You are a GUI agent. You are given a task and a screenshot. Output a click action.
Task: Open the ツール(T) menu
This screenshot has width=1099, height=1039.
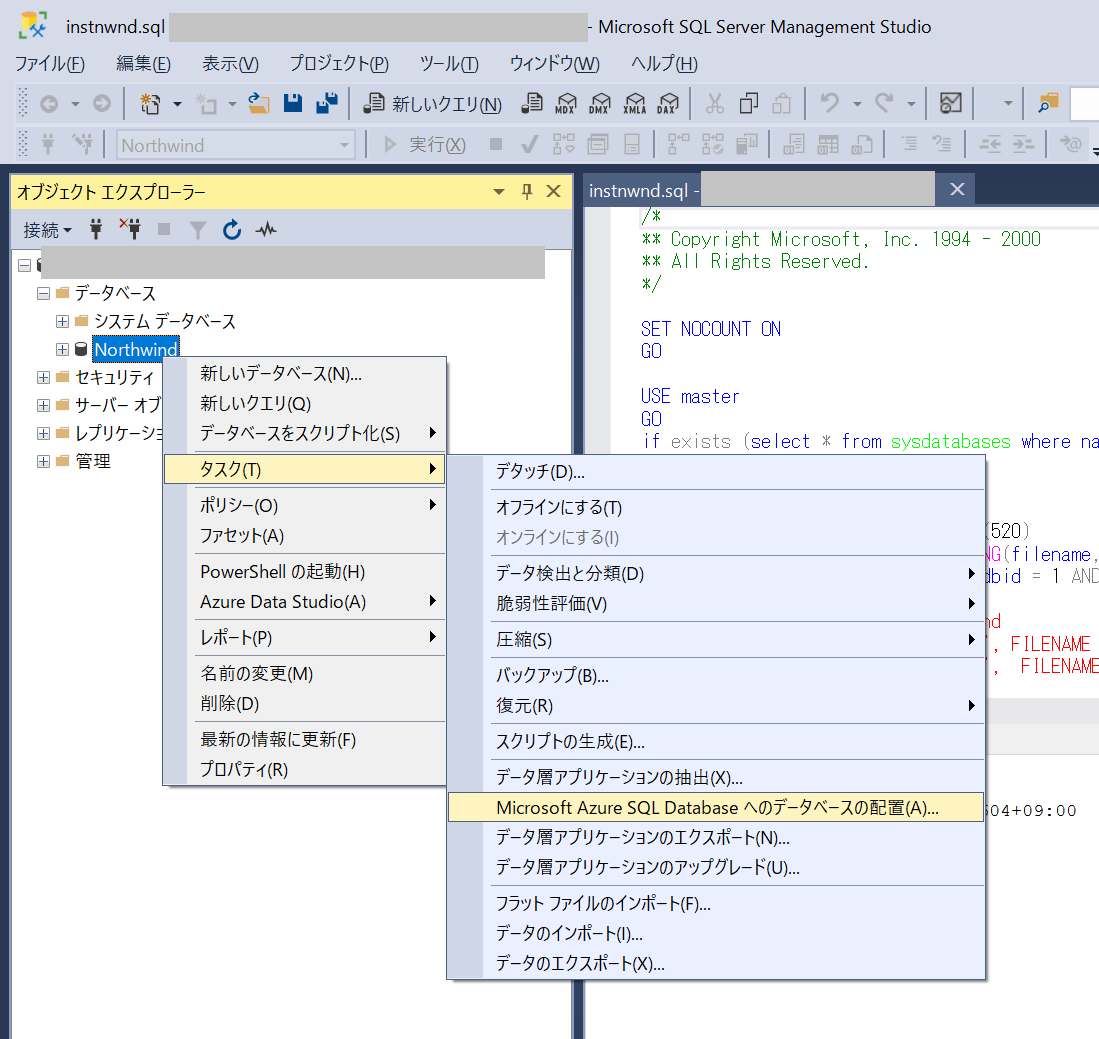tap(449, 64)
